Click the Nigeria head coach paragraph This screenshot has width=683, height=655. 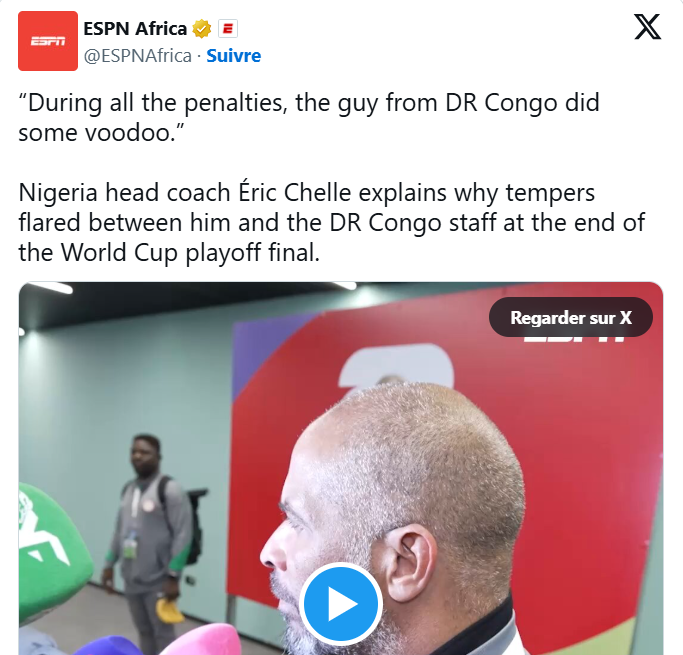click(331, 222)
